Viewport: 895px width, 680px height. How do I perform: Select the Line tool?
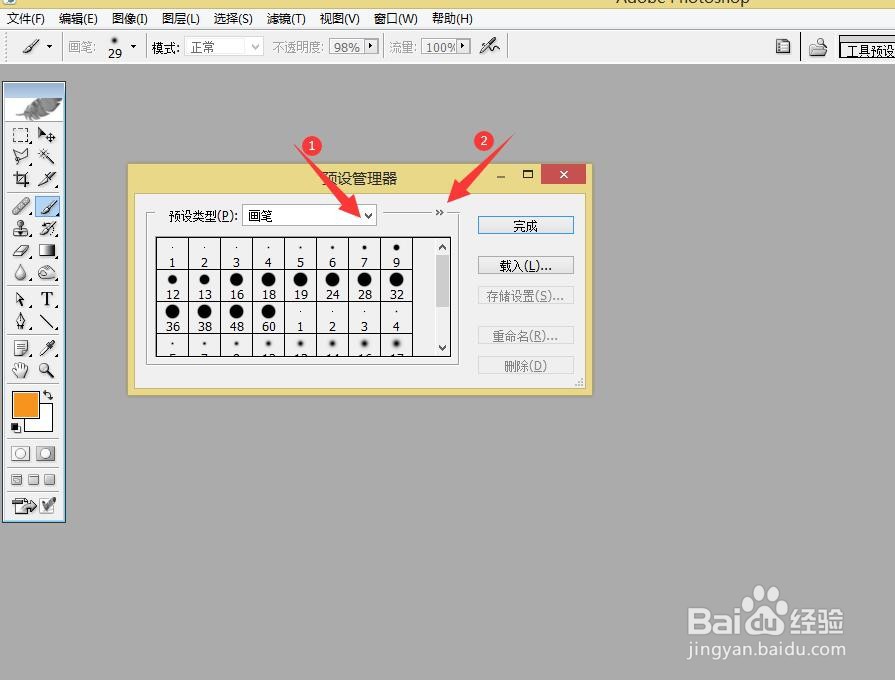(x=46, y=321)
